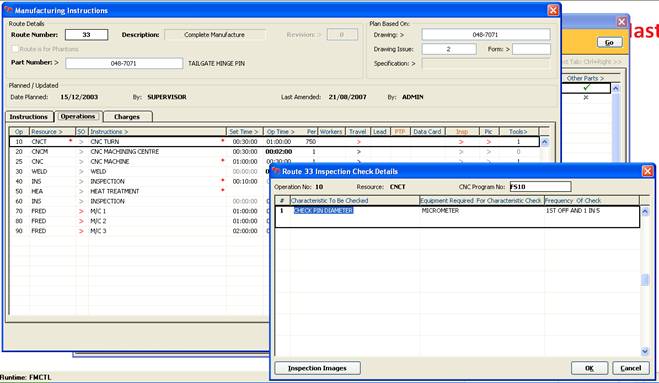Screen dimensions: 659x383
Task: Select operation 60 INSPECTION instruction
Action: 107,201
